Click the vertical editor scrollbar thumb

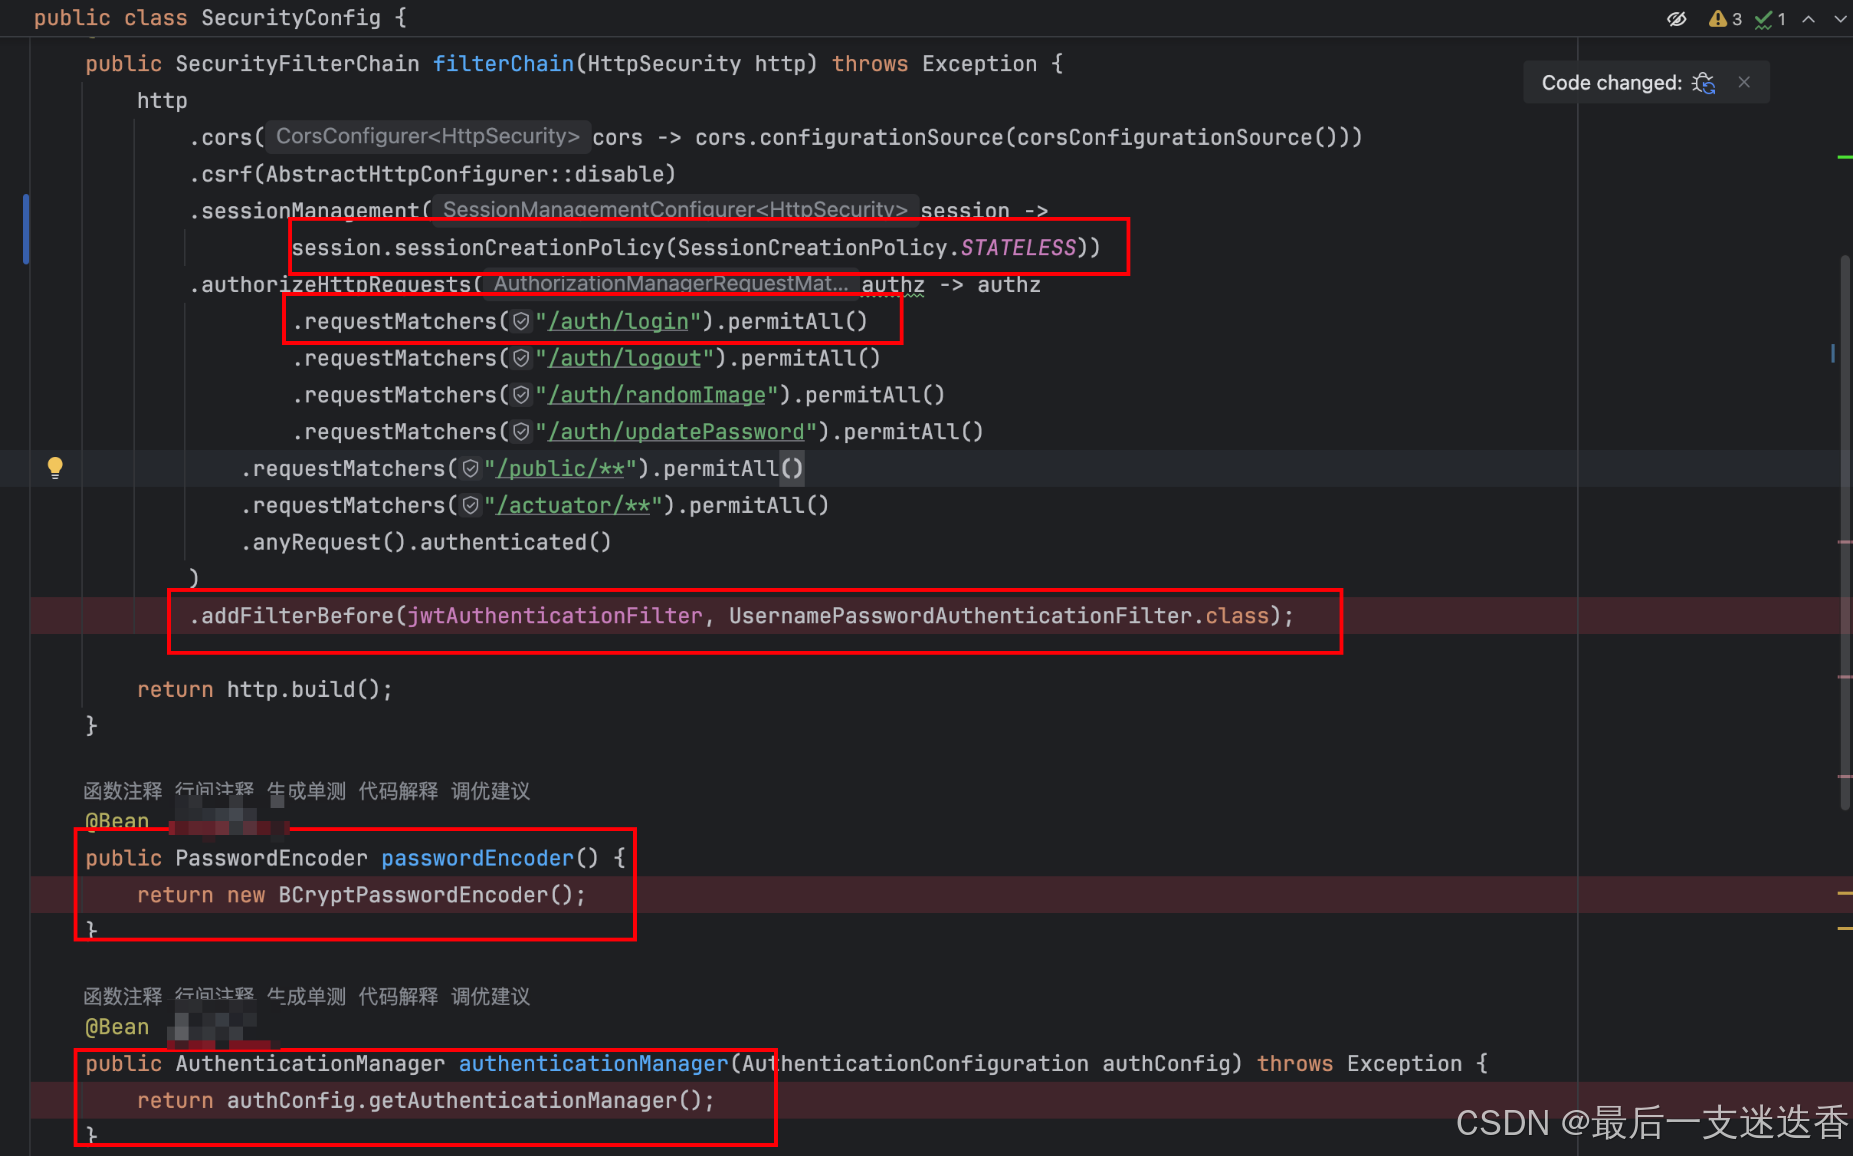pyautogui.click(x=1845, y=532)
